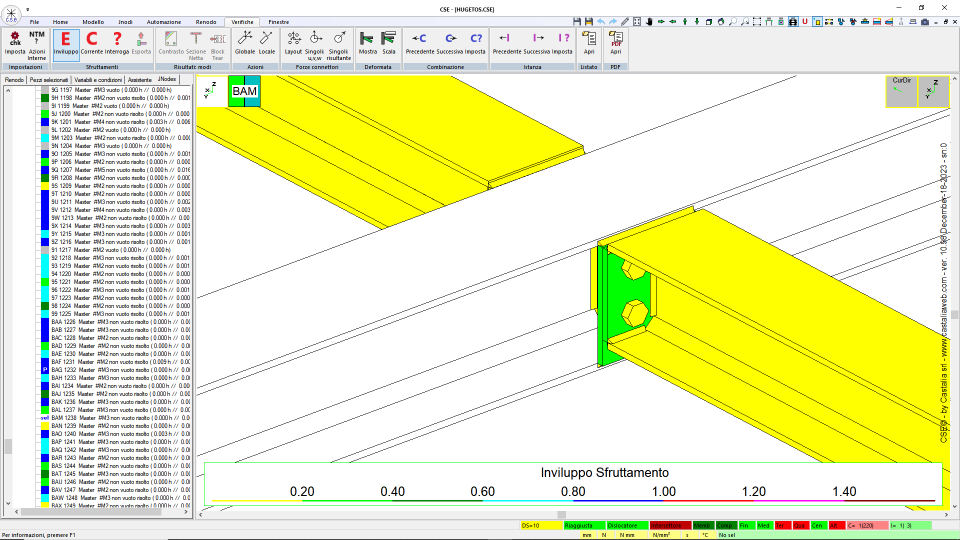Image resolution: width=960 pixels, height=540 pixels.
Task: Click the C= 1(220) combination field
Action: (x=867, y=525)
